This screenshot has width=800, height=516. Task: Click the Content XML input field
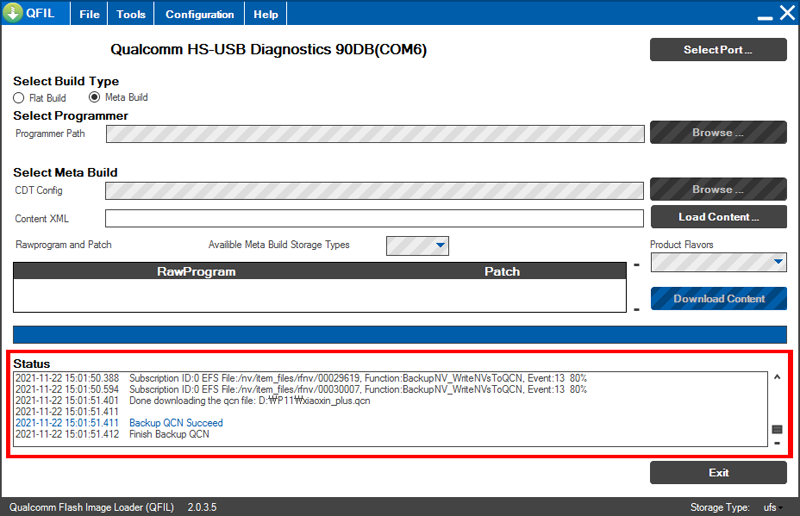374,218
